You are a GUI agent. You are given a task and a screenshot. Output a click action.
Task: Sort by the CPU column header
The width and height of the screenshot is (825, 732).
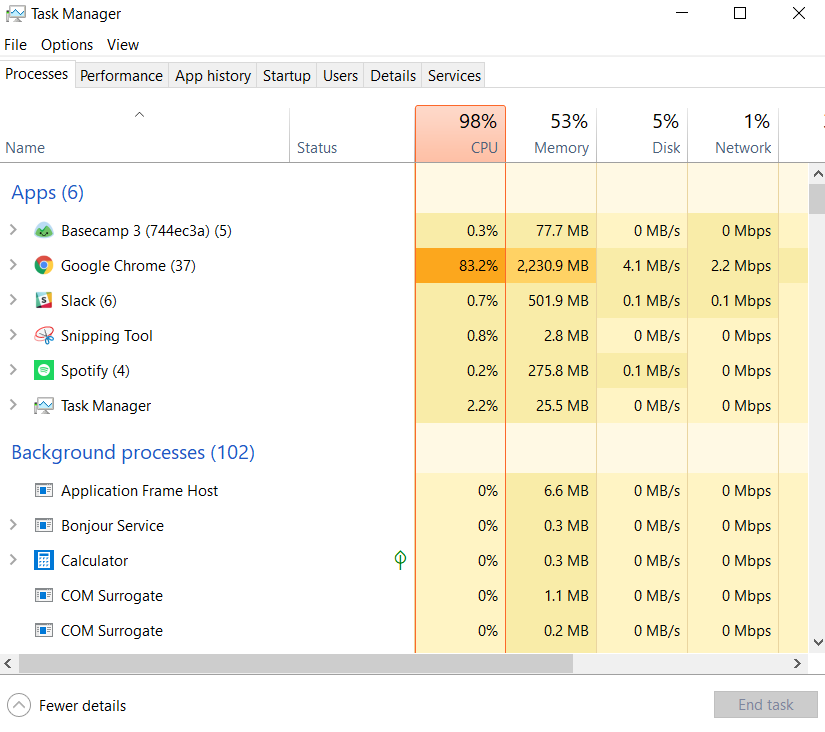pos(460,134)
